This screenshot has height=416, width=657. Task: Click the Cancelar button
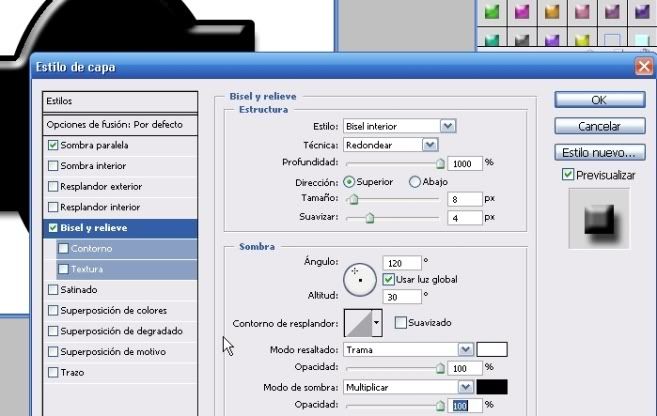click(600, 126)
